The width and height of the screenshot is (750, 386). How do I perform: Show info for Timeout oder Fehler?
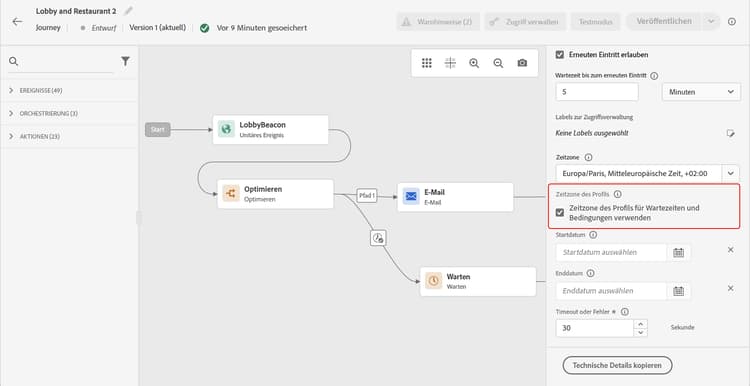[x=624, y=312]
